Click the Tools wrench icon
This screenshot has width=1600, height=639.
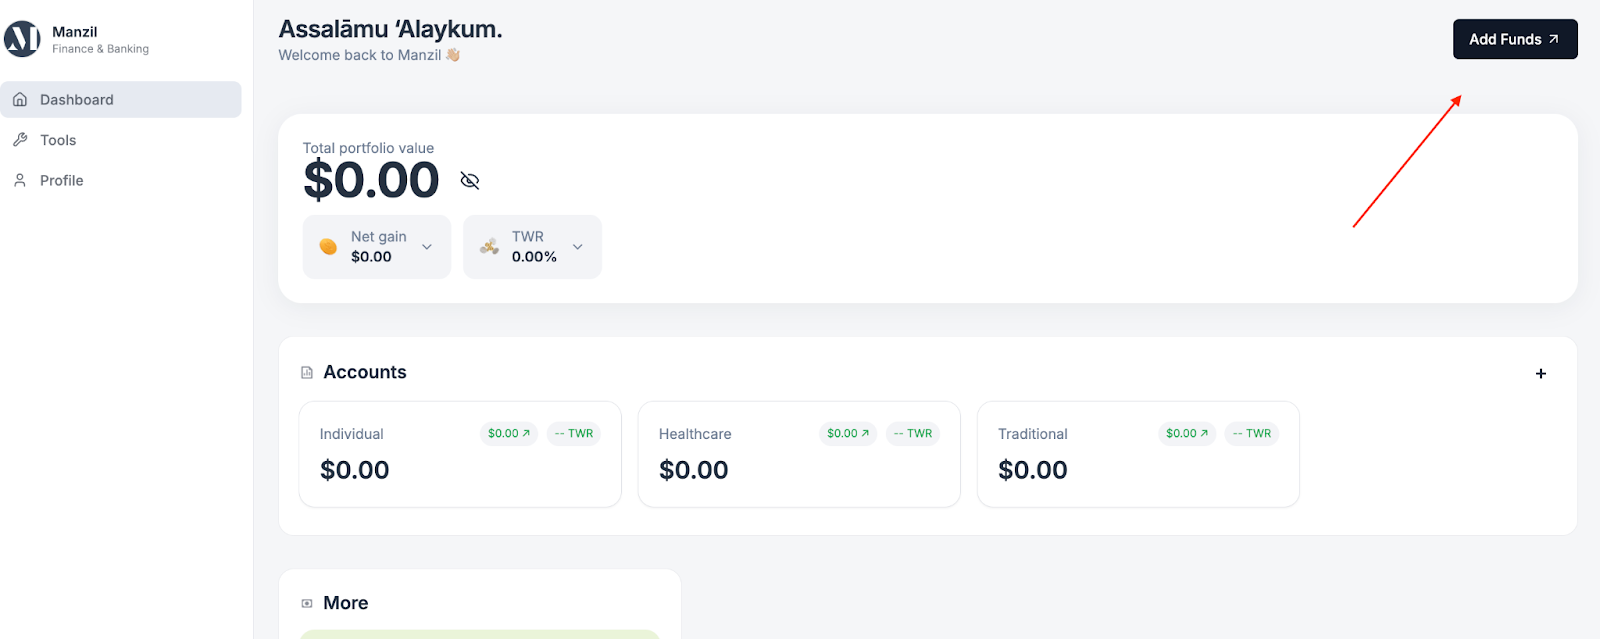(20, 140)
